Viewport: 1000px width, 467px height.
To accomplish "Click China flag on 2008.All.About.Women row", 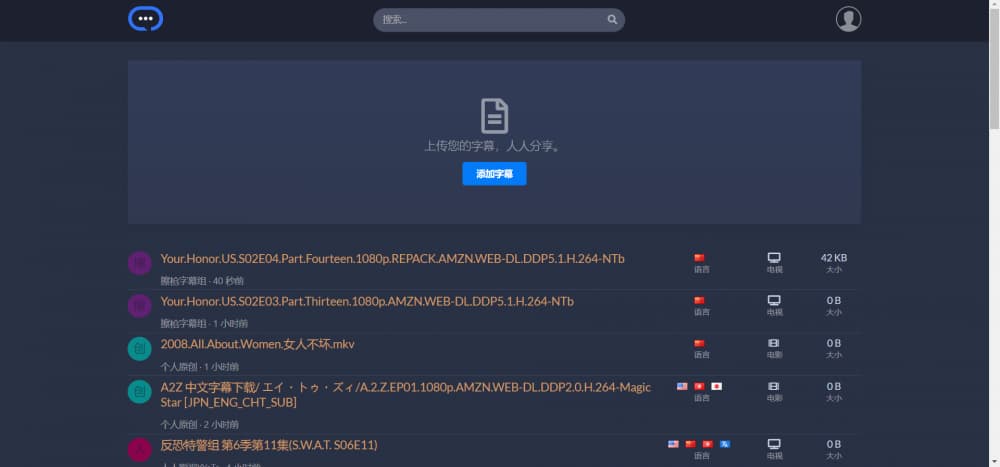I will click(700, 343).
